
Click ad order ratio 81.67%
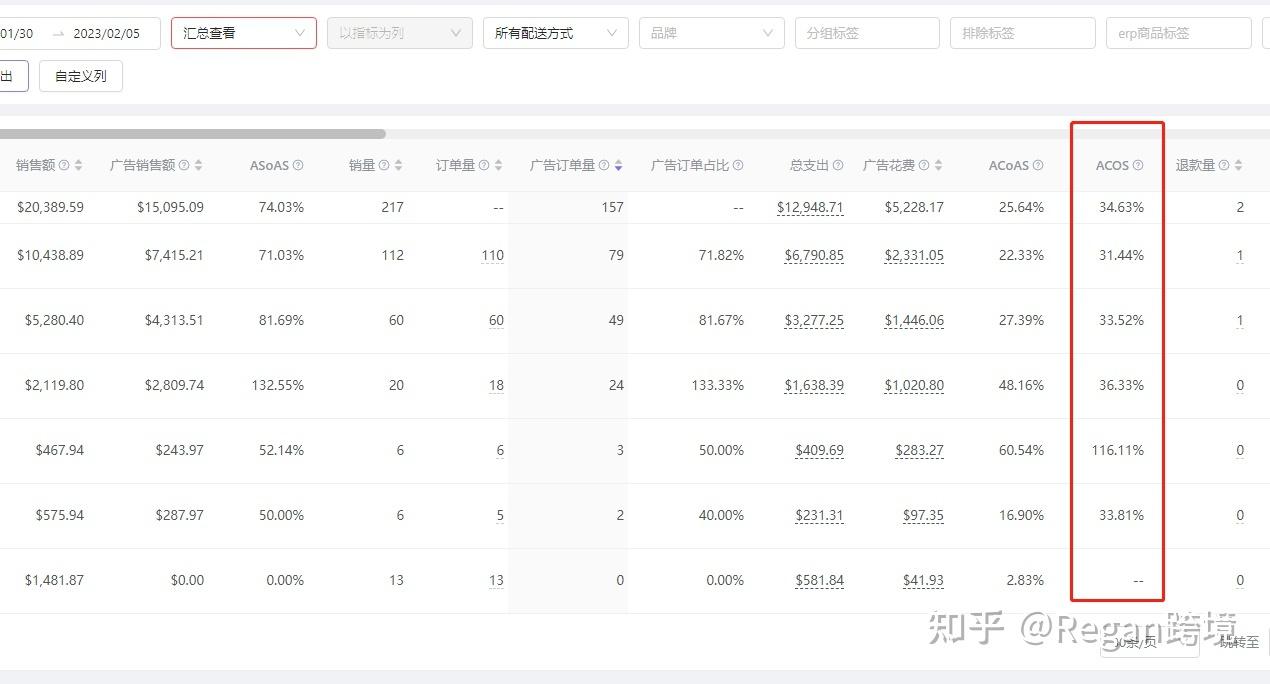pos(721,321)
